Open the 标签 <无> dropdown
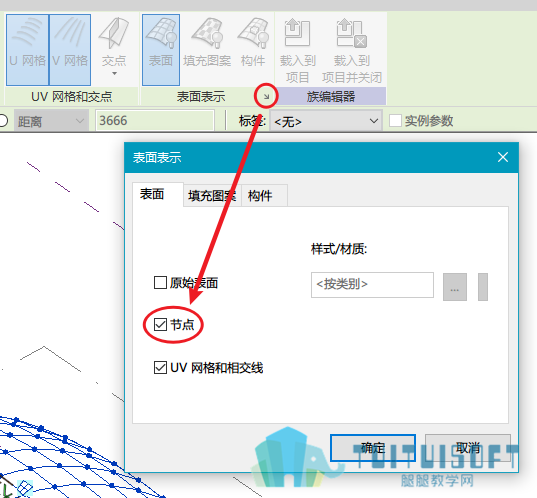The height and width of the screenshot is (498, 537). click(x=326, y=121)
